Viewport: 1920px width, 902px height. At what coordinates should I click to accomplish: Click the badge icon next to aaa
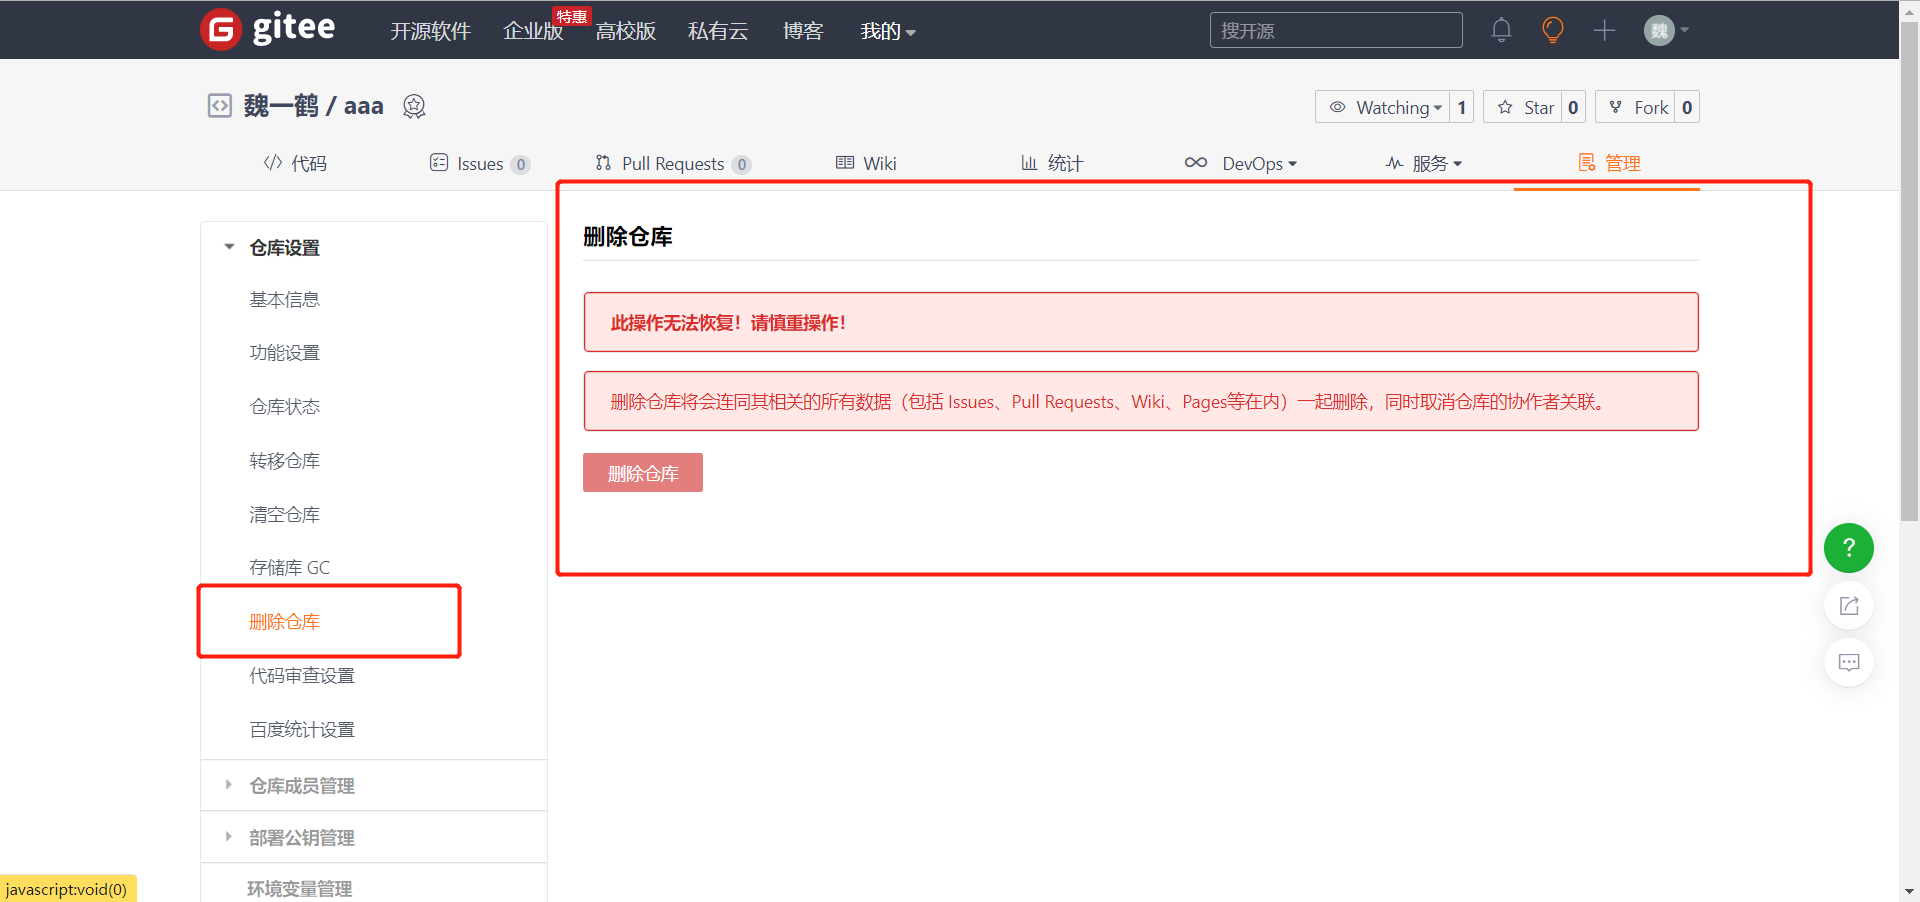click(x=414, y=106)
